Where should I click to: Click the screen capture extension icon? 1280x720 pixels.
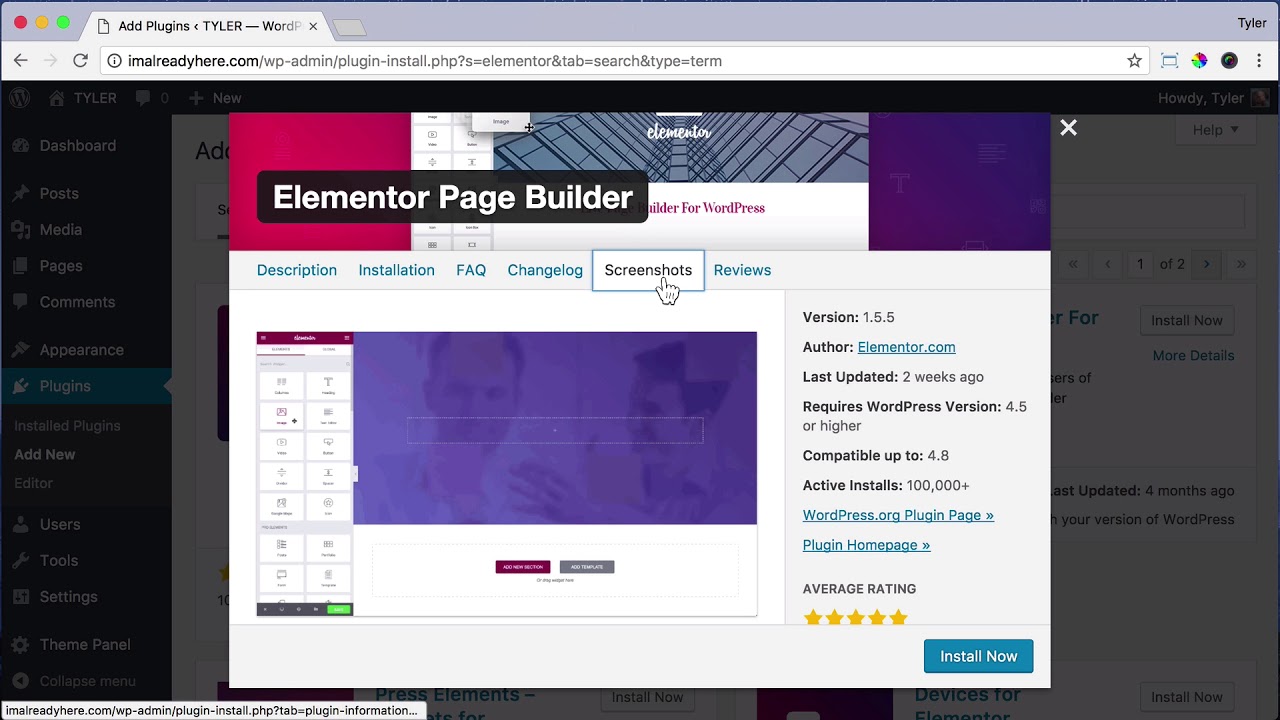pyautogui.click(x=1169, y=61)
